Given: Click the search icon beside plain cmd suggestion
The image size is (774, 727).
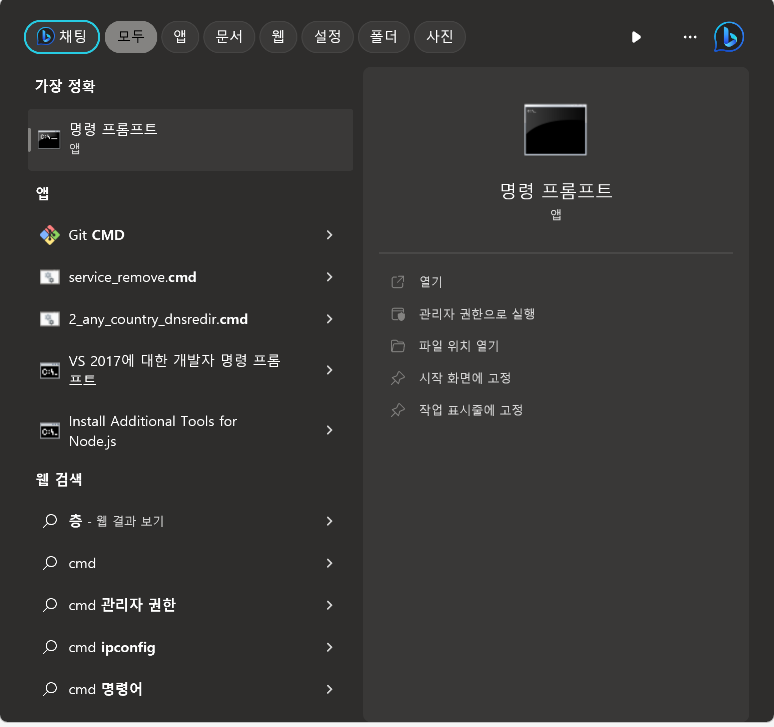Looking at the screenshot, I should pyautogui.click(x=50, y=563).
